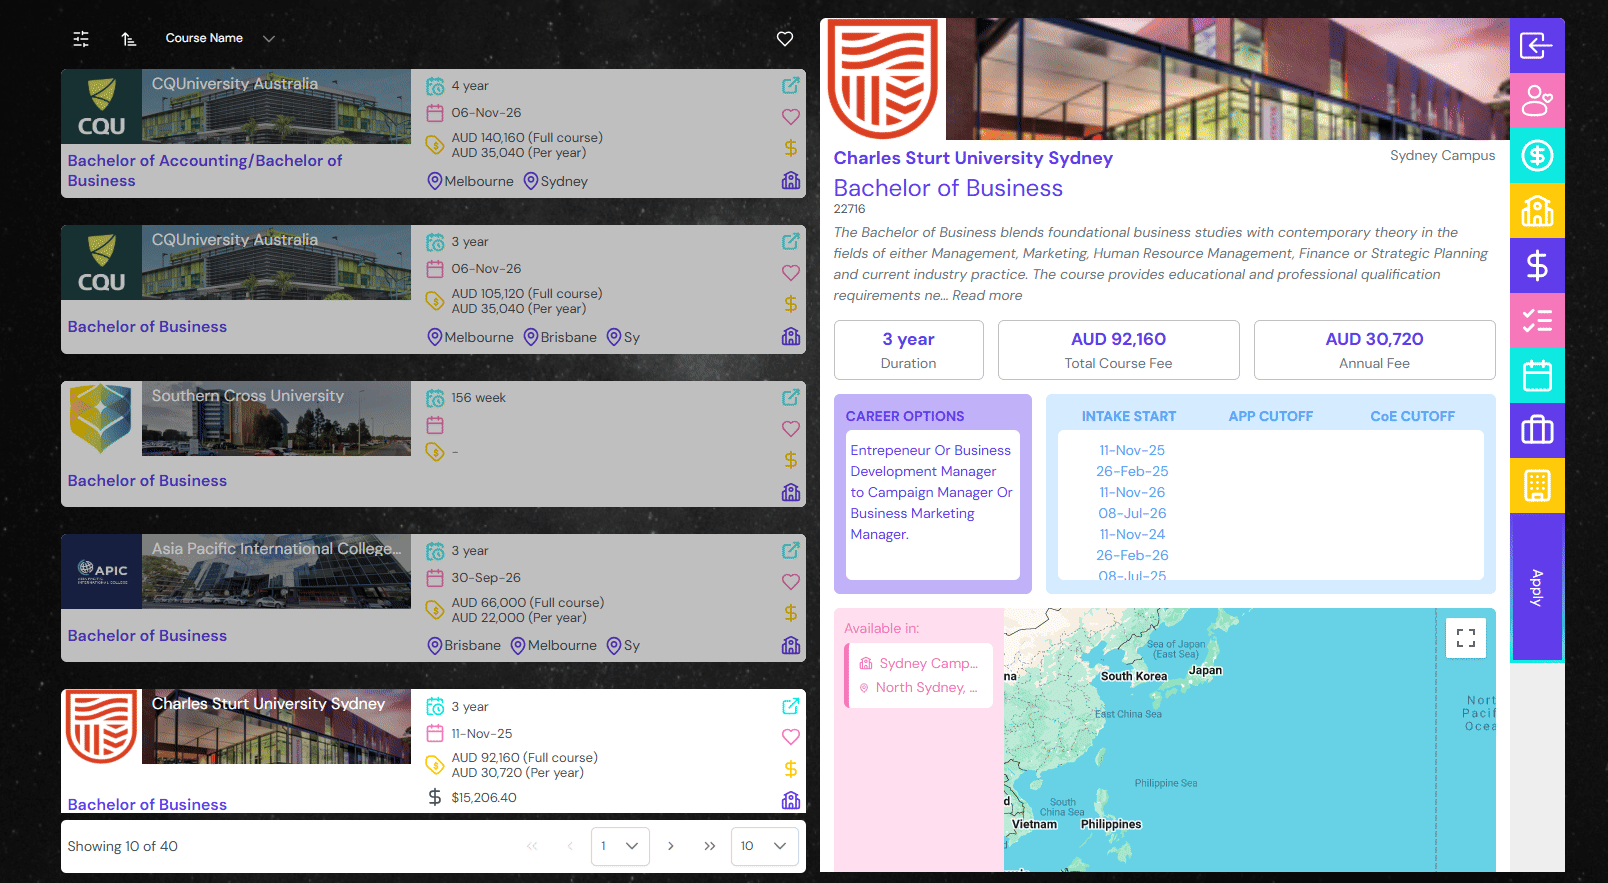Open the calendar icon in right sidebar
The width and height of the screenshot is (1608, 883).
(x=1536, y=376)
